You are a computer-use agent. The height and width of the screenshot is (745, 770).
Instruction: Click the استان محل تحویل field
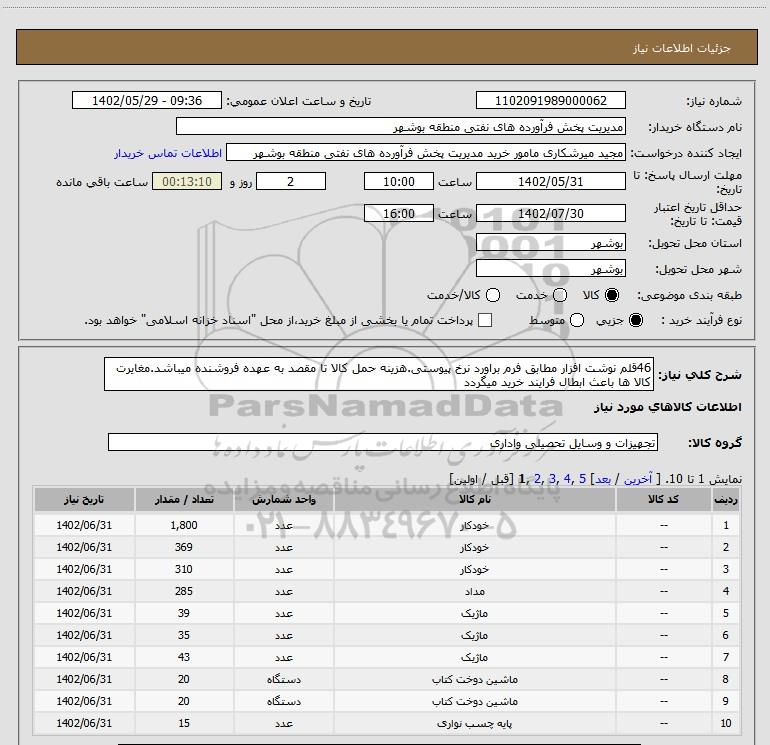[551, 244]
